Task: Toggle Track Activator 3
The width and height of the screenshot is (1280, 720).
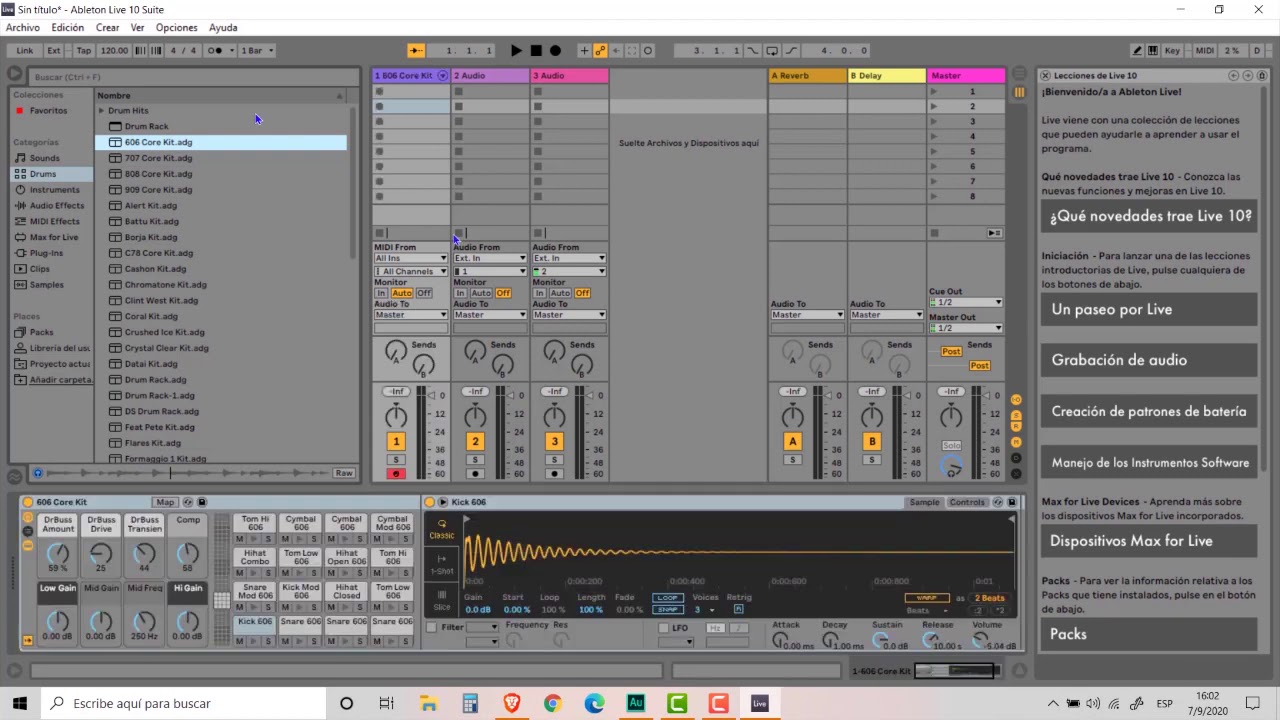Action: [554, 442]
